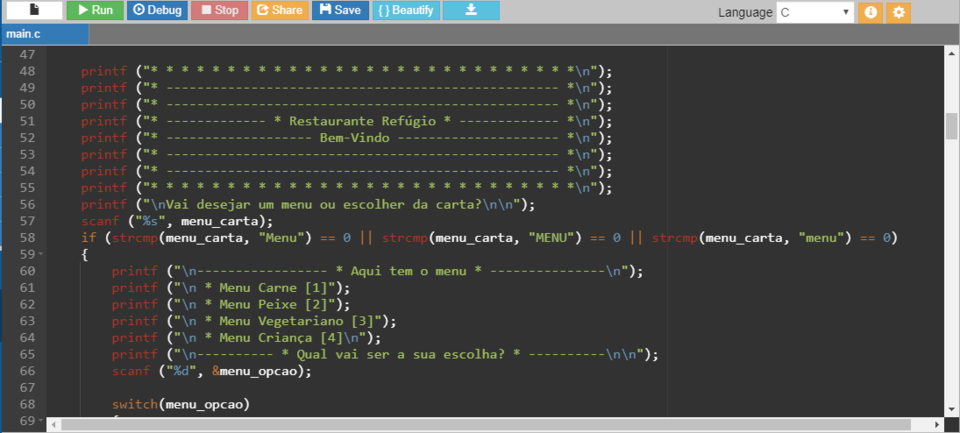Start the Debug session
Viewport: 960px width, 433px height.
pyautogui.click(x=157, y=11)
